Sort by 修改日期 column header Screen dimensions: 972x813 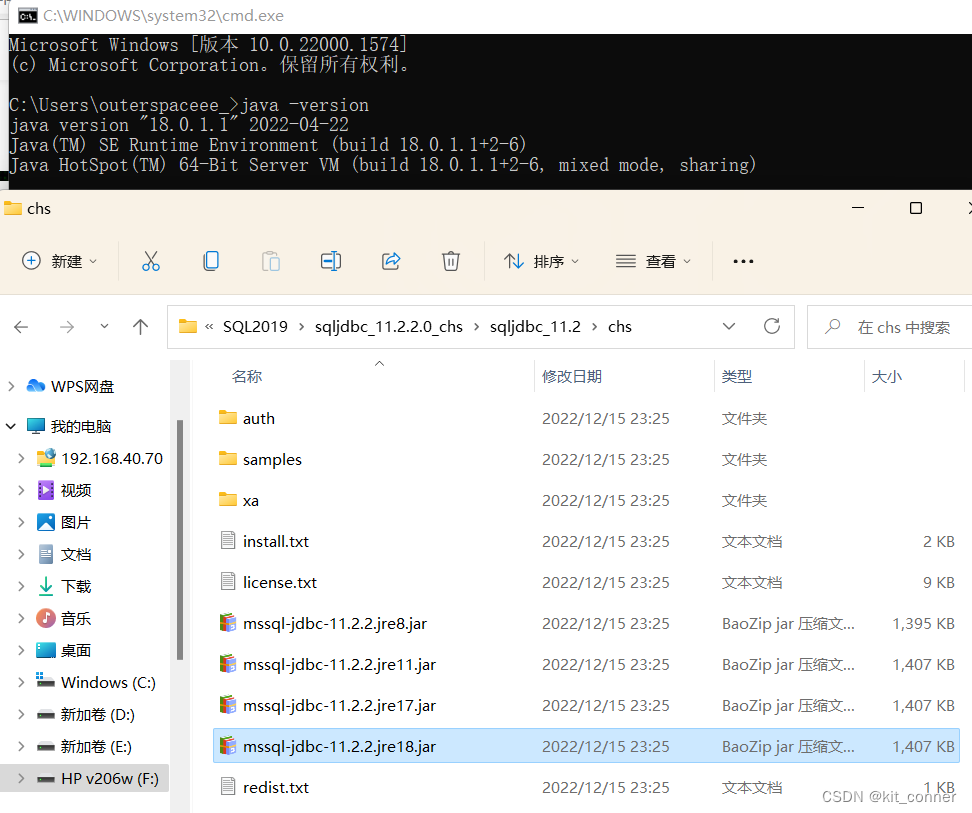click(x=572, y=376)
